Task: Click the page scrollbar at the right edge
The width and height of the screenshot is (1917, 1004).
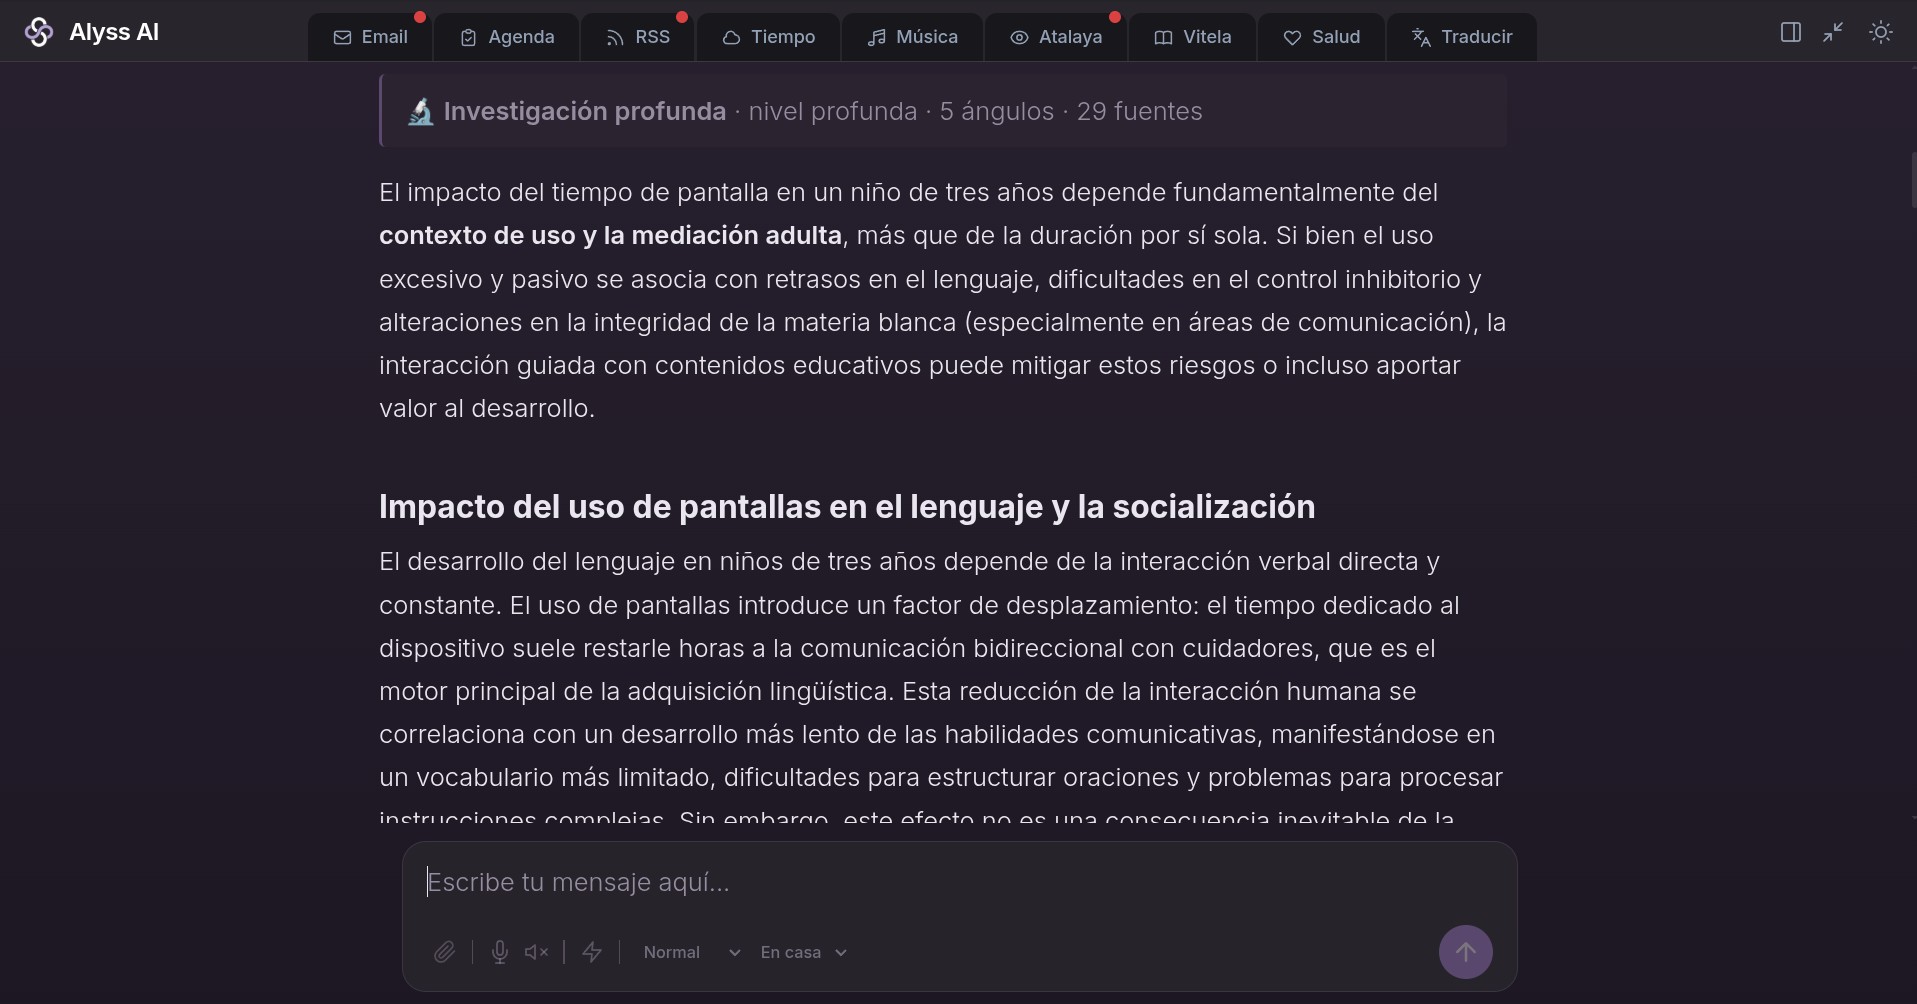Action: tap(1913, 180)
